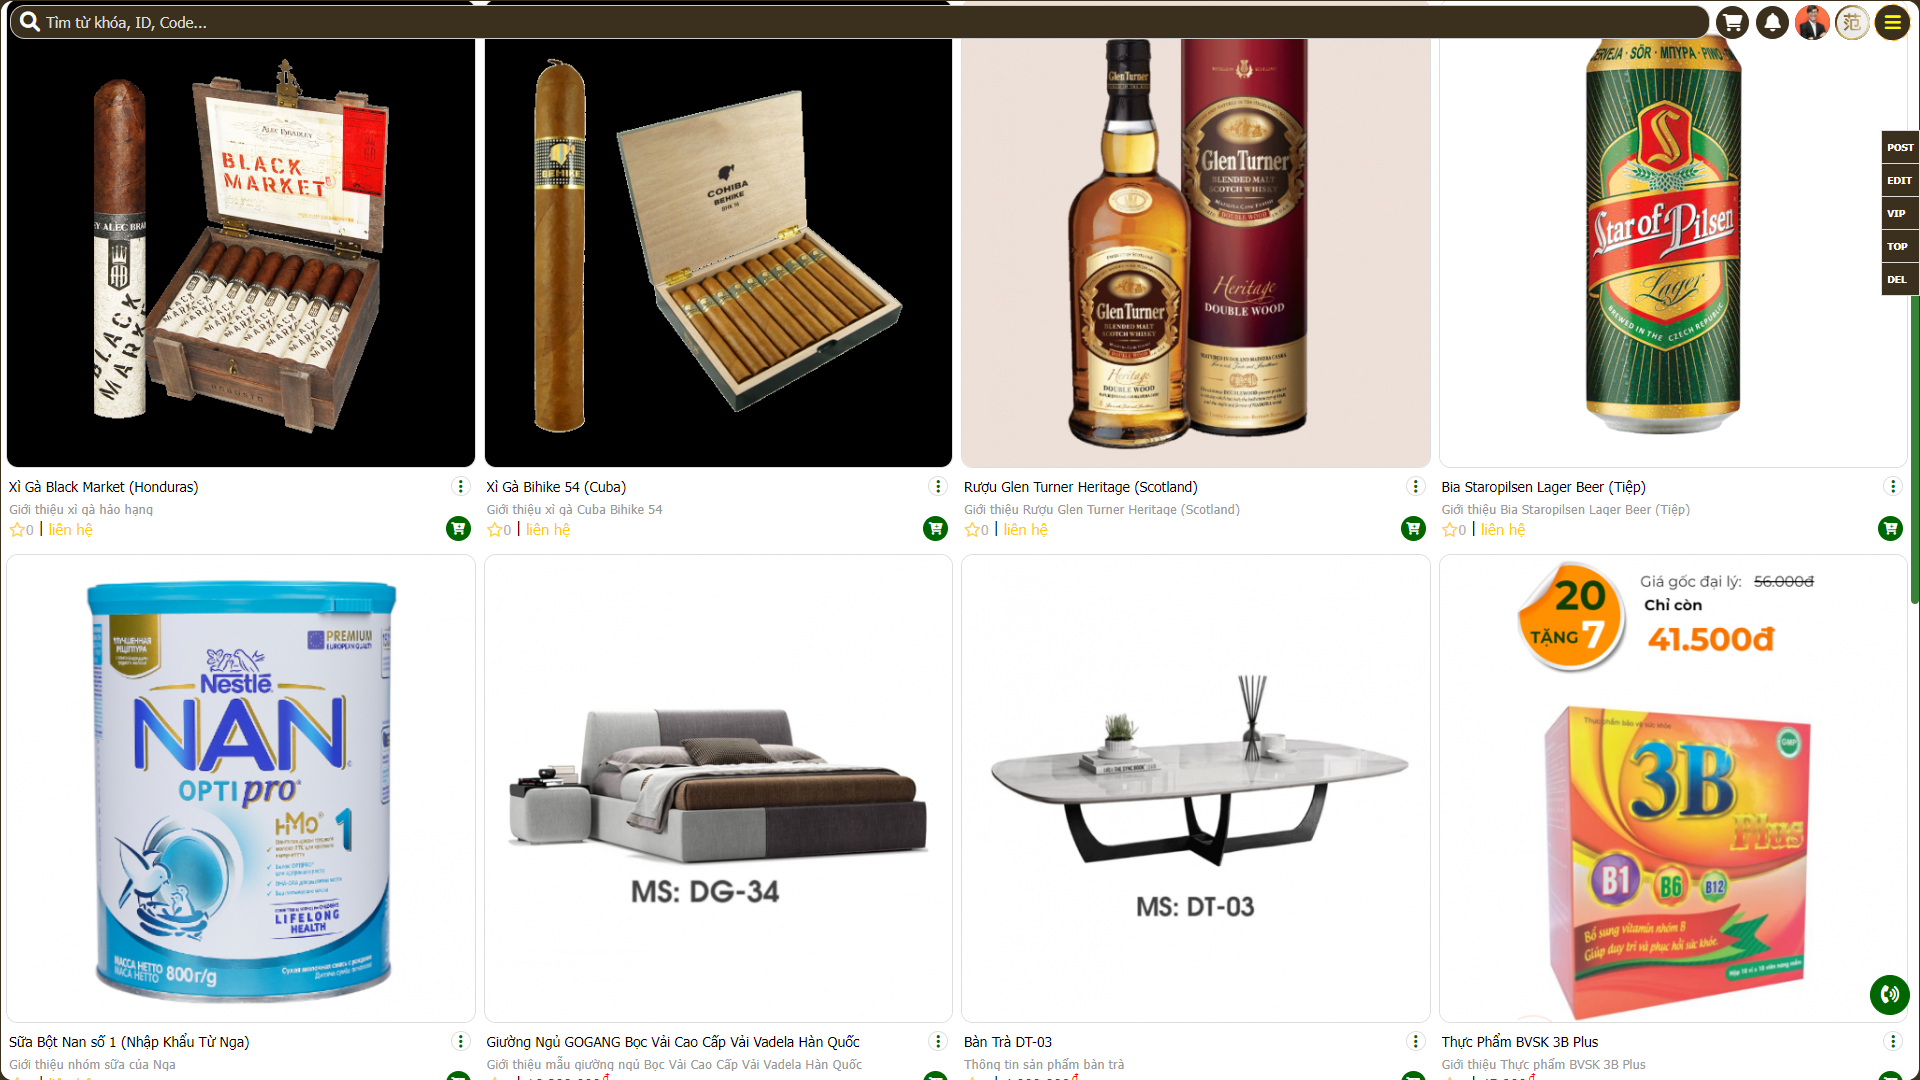The width and height of the screenshot is (1920, 1080).
Task: Open Bàn Trà DT-03 product title
Action: pyautogui.click(x=1007, y=1042)
